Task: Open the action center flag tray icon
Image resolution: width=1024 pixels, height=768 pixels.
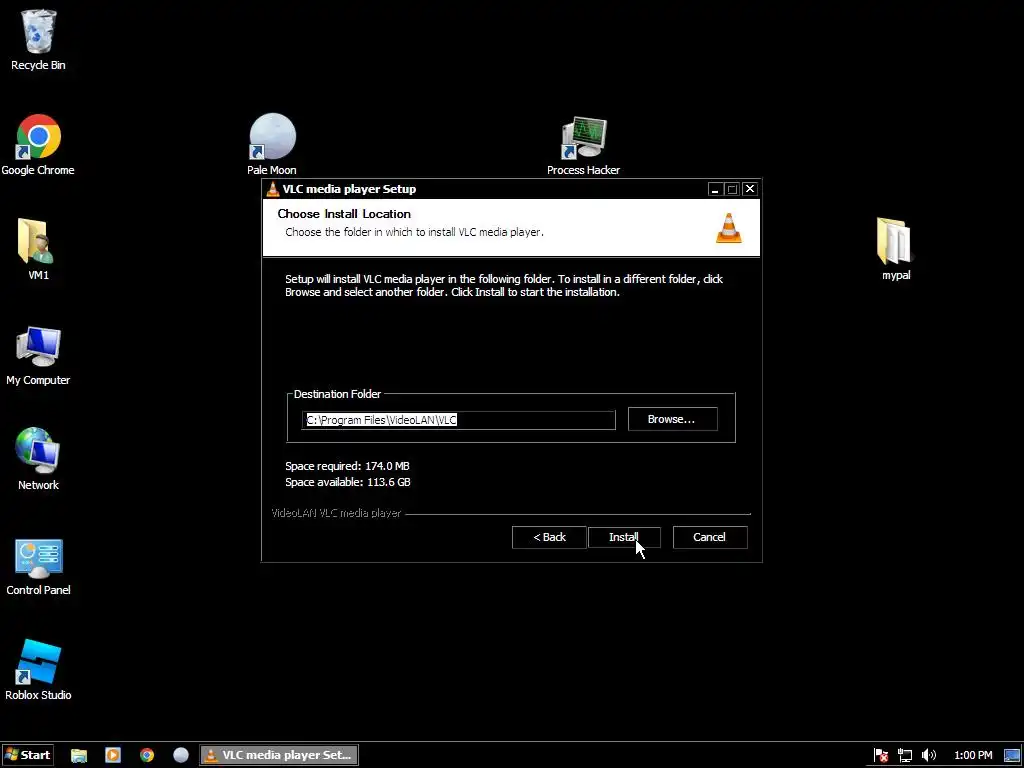Action: coord(881,755)
